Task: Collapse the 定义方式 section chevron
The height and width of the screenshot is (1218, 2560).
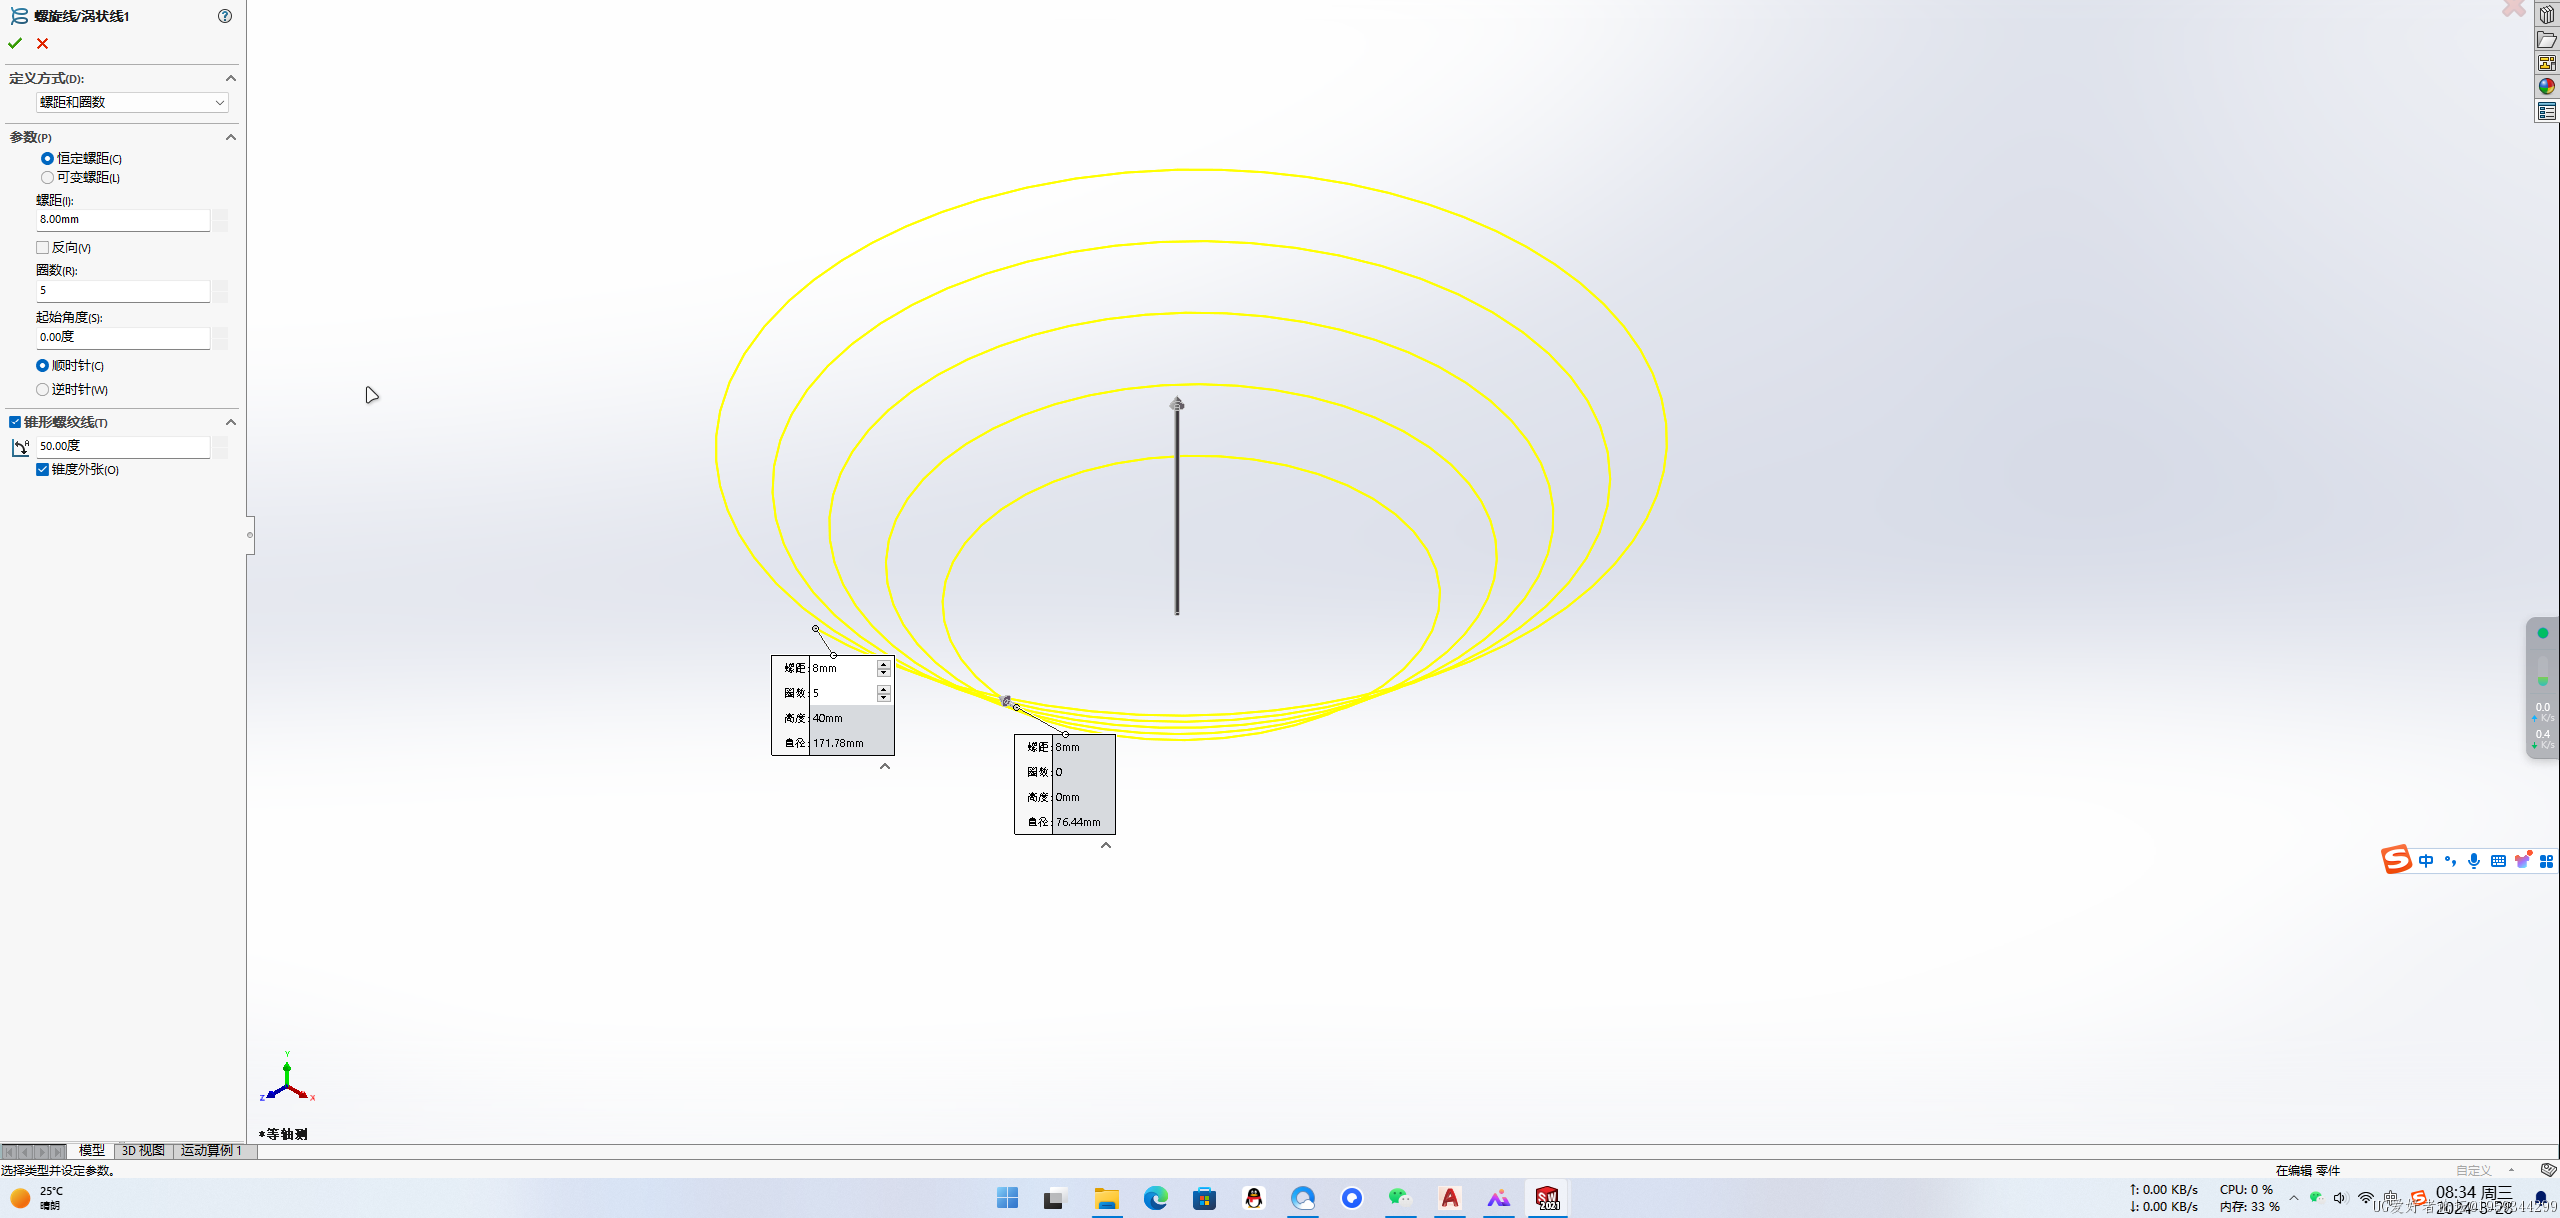Action: coord(231,78)
